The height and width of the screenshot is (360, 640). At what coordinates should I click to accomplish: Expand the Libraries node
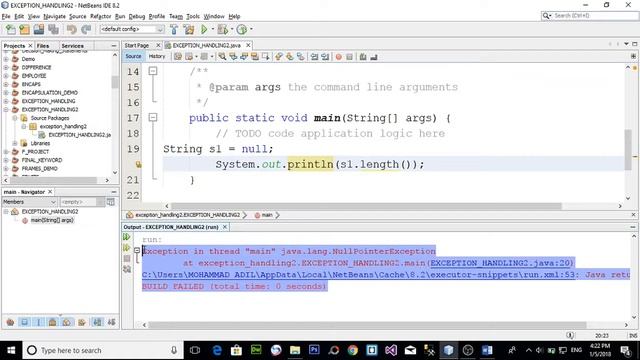[x=15, y=143]
